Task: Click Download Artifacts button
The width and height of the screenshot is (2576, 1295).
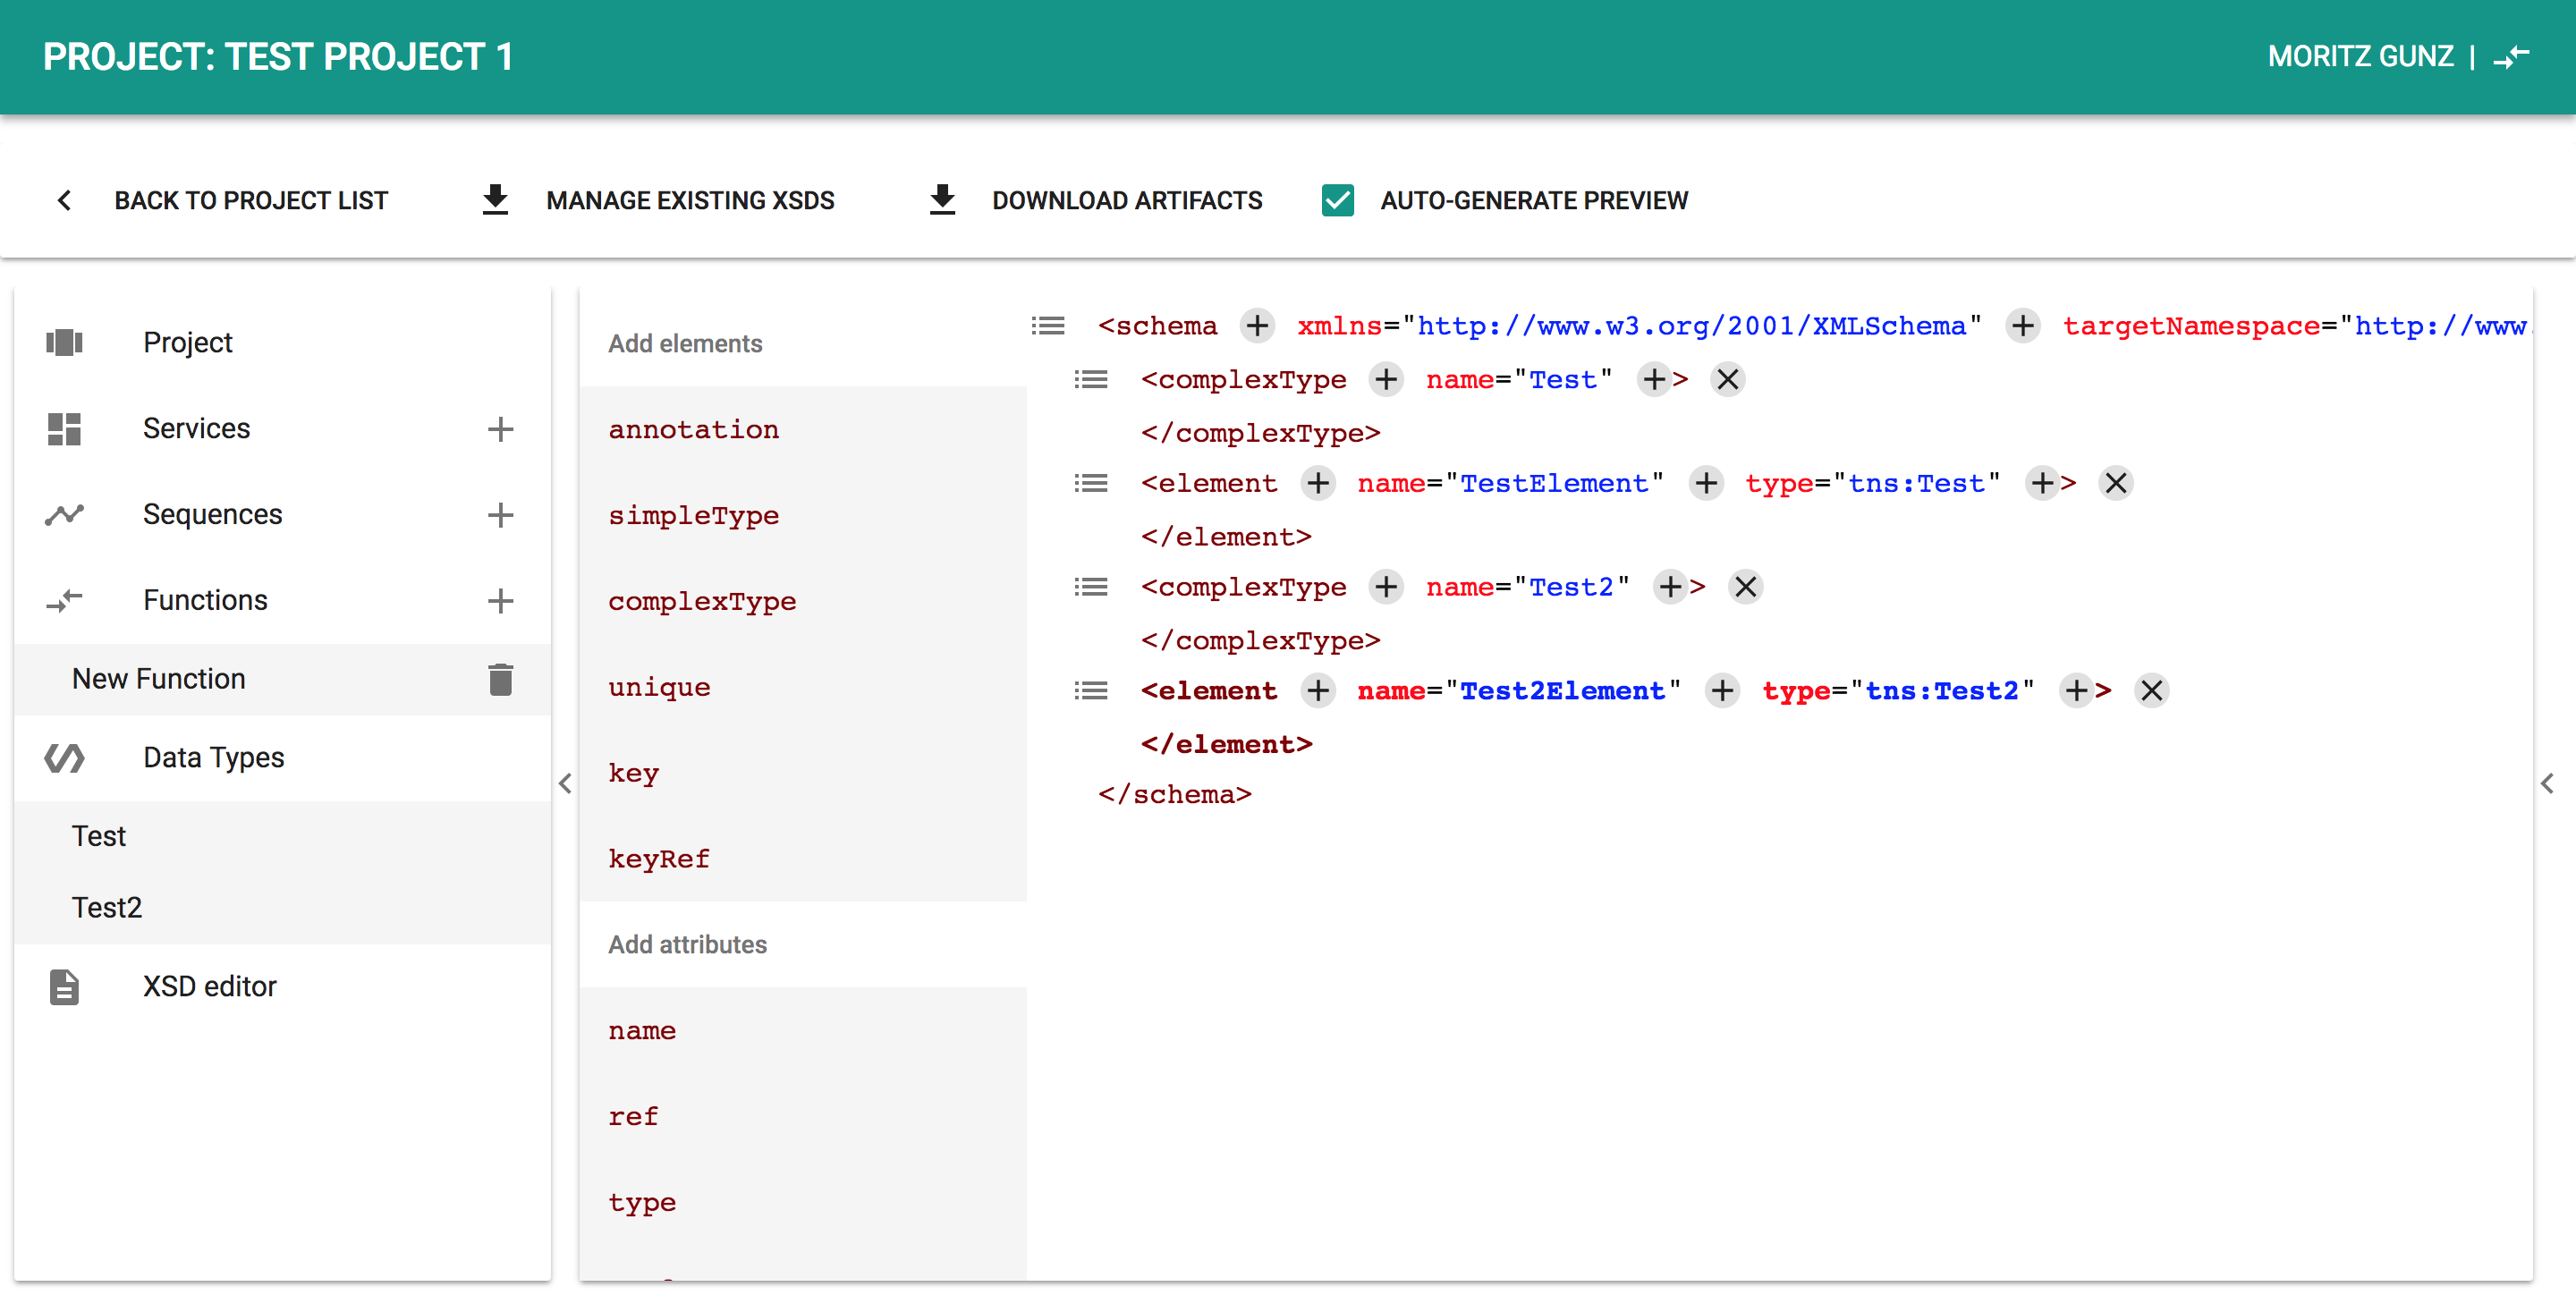Action: coord(1127,201)
